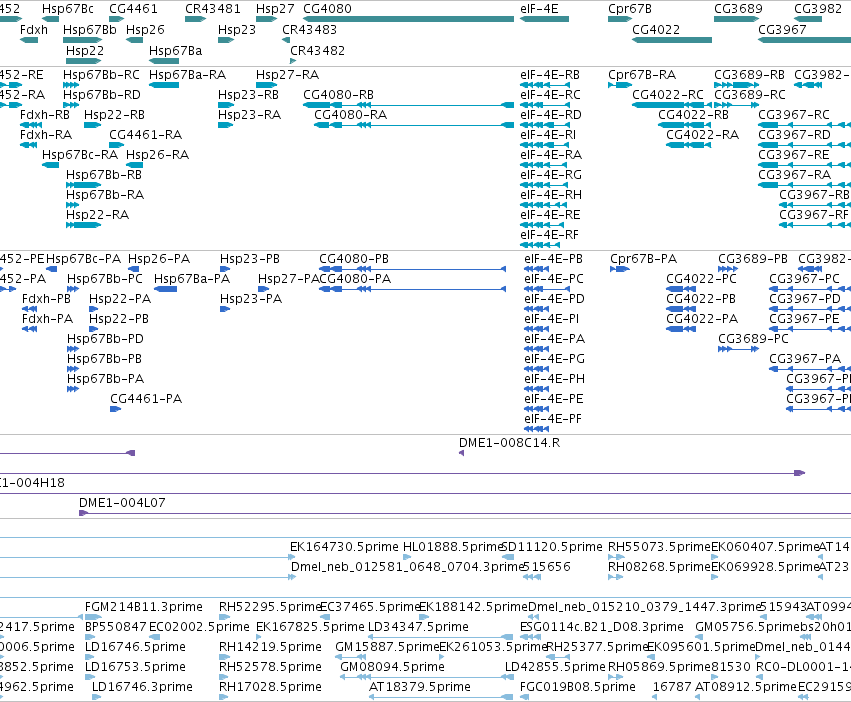Select transcript label Hsp67Bb-RC
This screenshot has width=851, height=702.
(101, 75)
